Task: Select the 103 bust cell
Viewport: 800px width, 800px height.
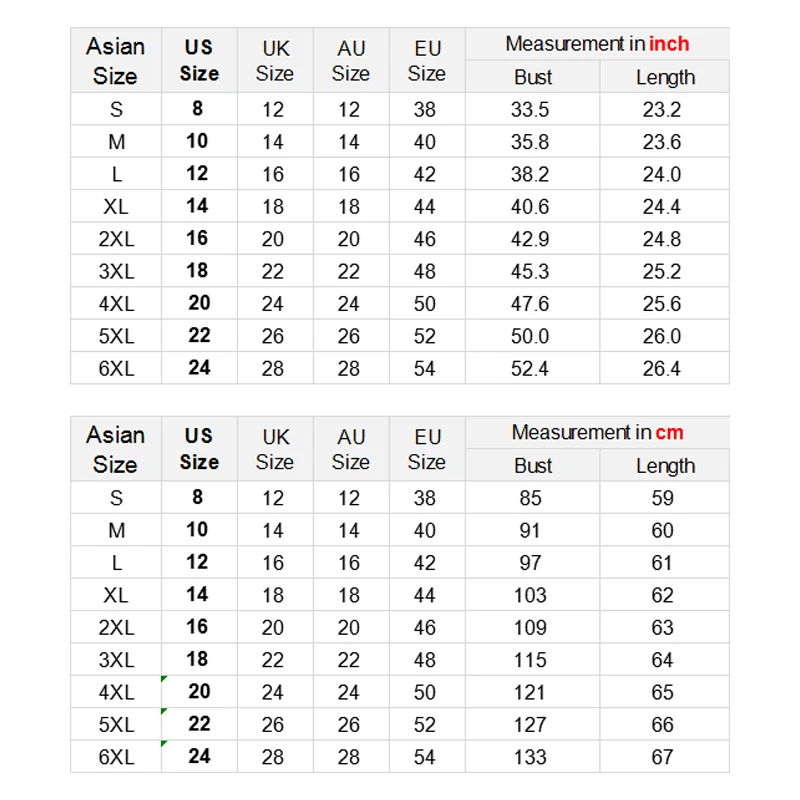Action: (530, 596)
